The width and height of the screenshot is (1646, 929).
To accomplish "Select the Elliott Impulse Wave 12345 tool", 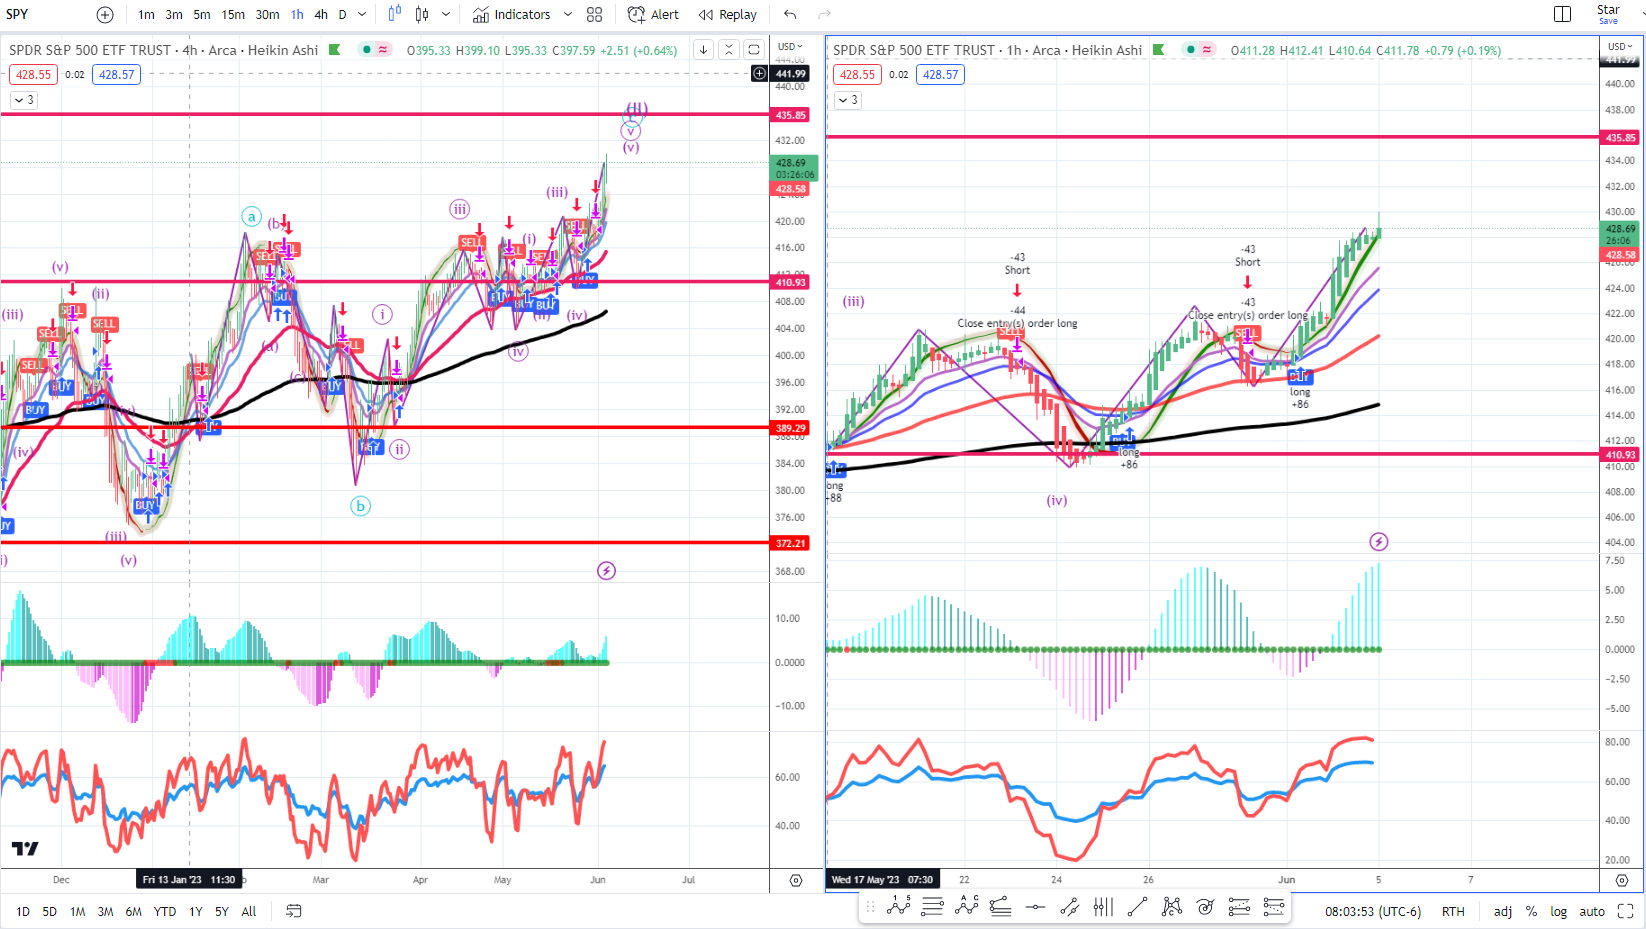I will tap(899, 907).
